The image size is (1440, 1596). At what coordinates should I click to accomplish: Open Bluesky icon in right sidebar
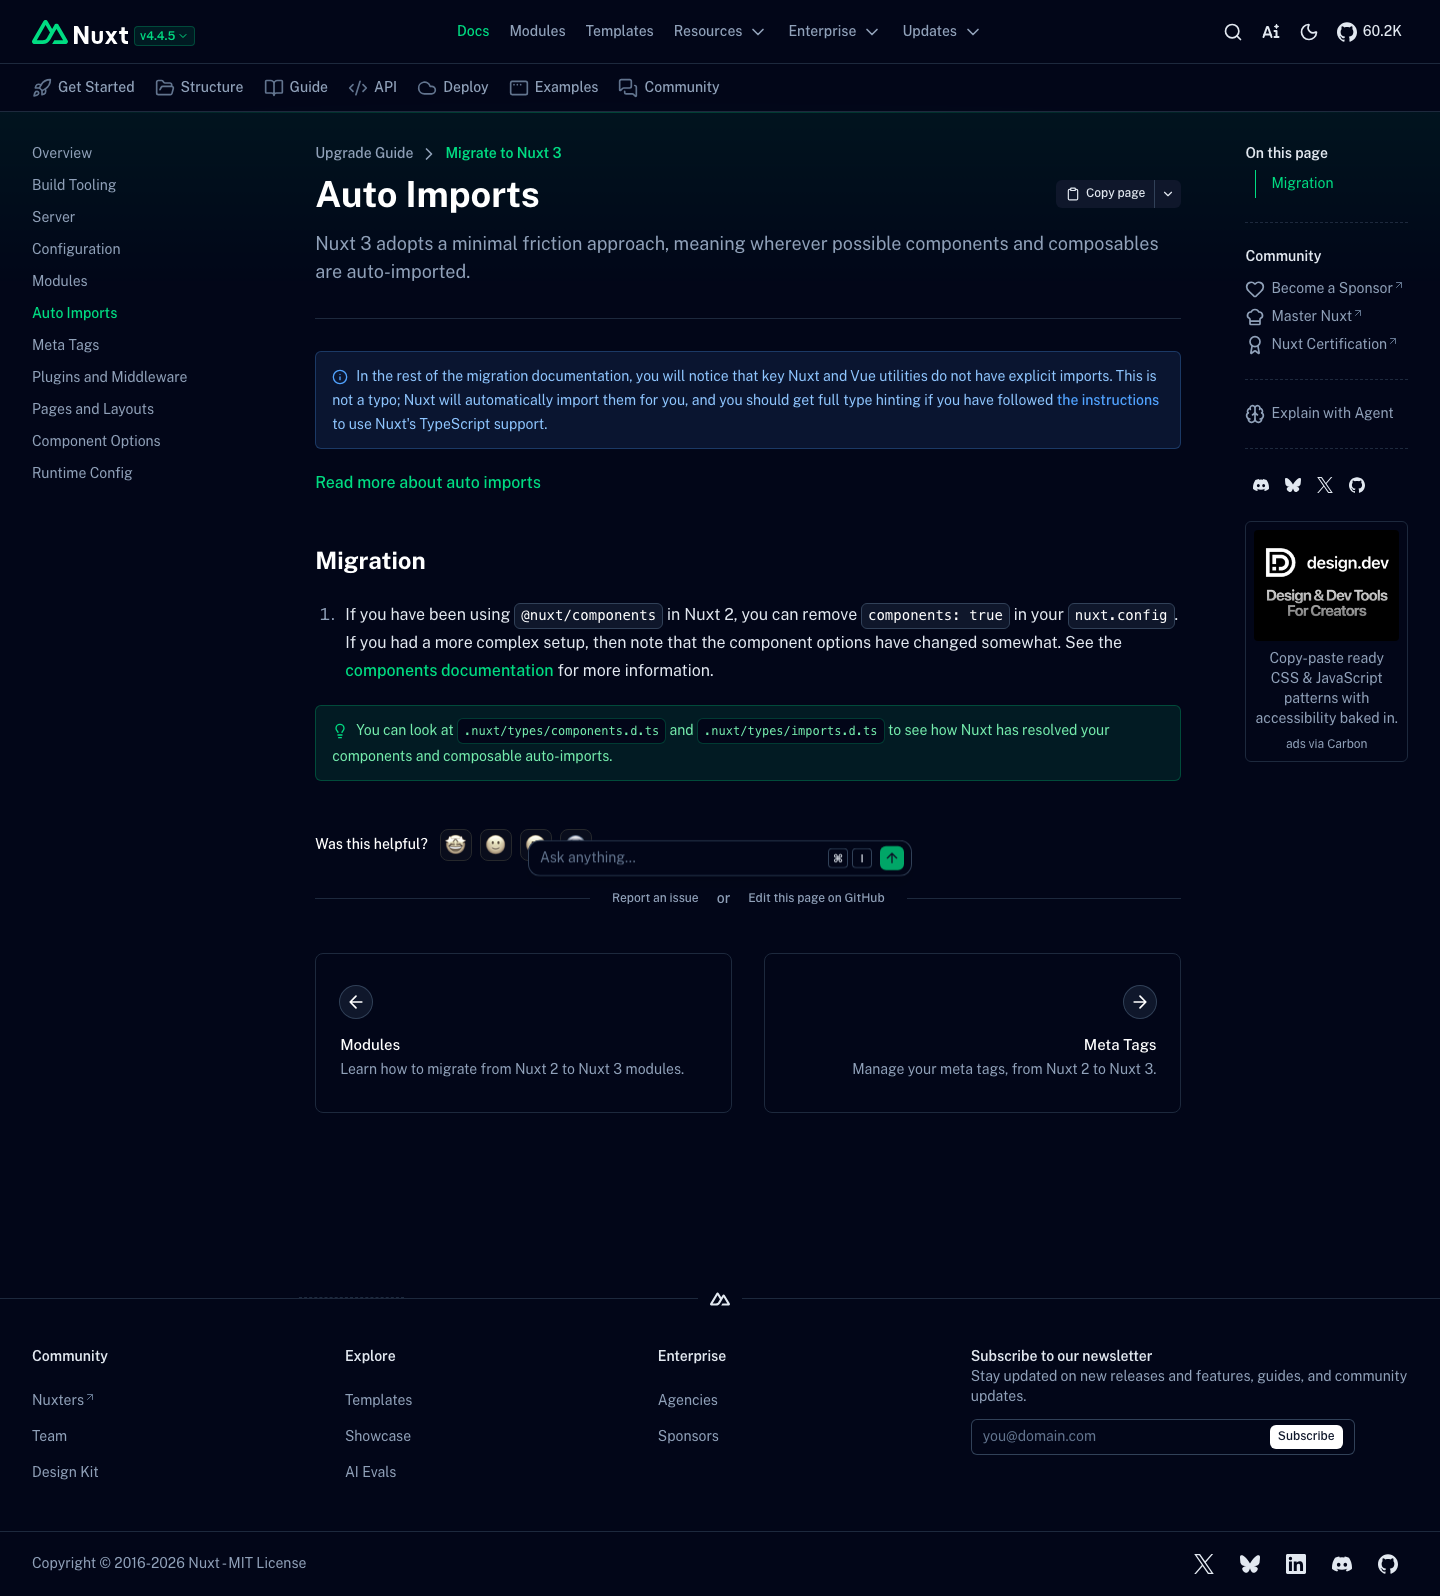point(1293,485)
